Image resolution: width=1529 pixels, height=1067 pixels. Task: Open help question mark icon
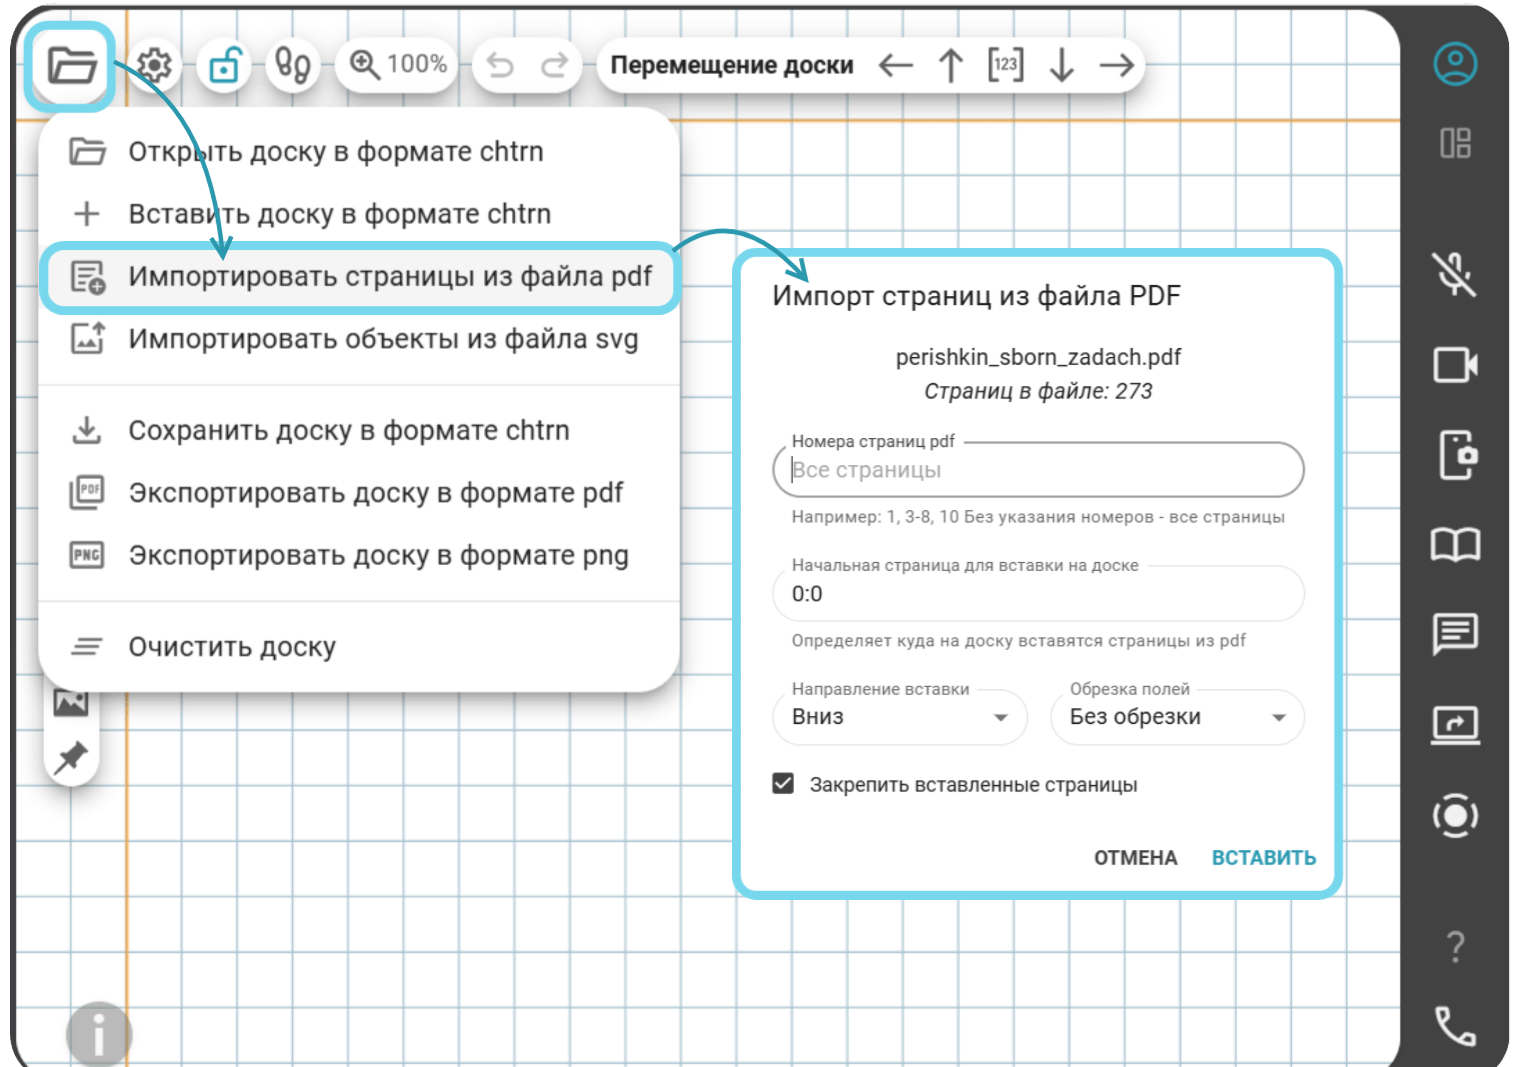(1455, 946)
